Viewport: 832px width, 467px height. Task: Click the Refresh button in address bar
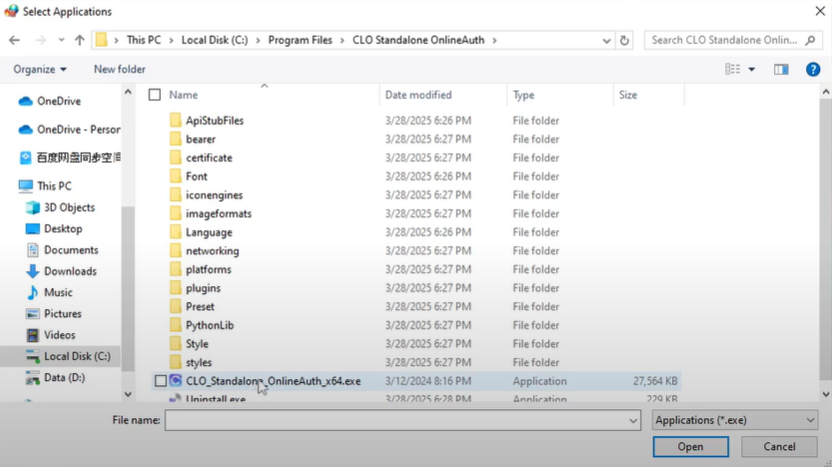coord(625,41)
